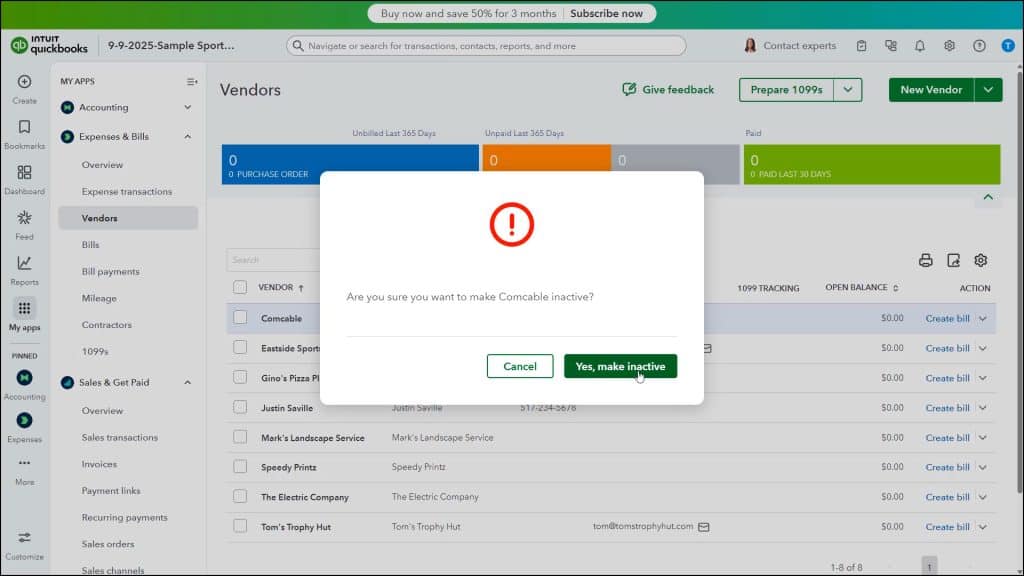Viewport: 1024px width, 576px height.
Task: Expand the Accounting section
Action: coord(187,107)
